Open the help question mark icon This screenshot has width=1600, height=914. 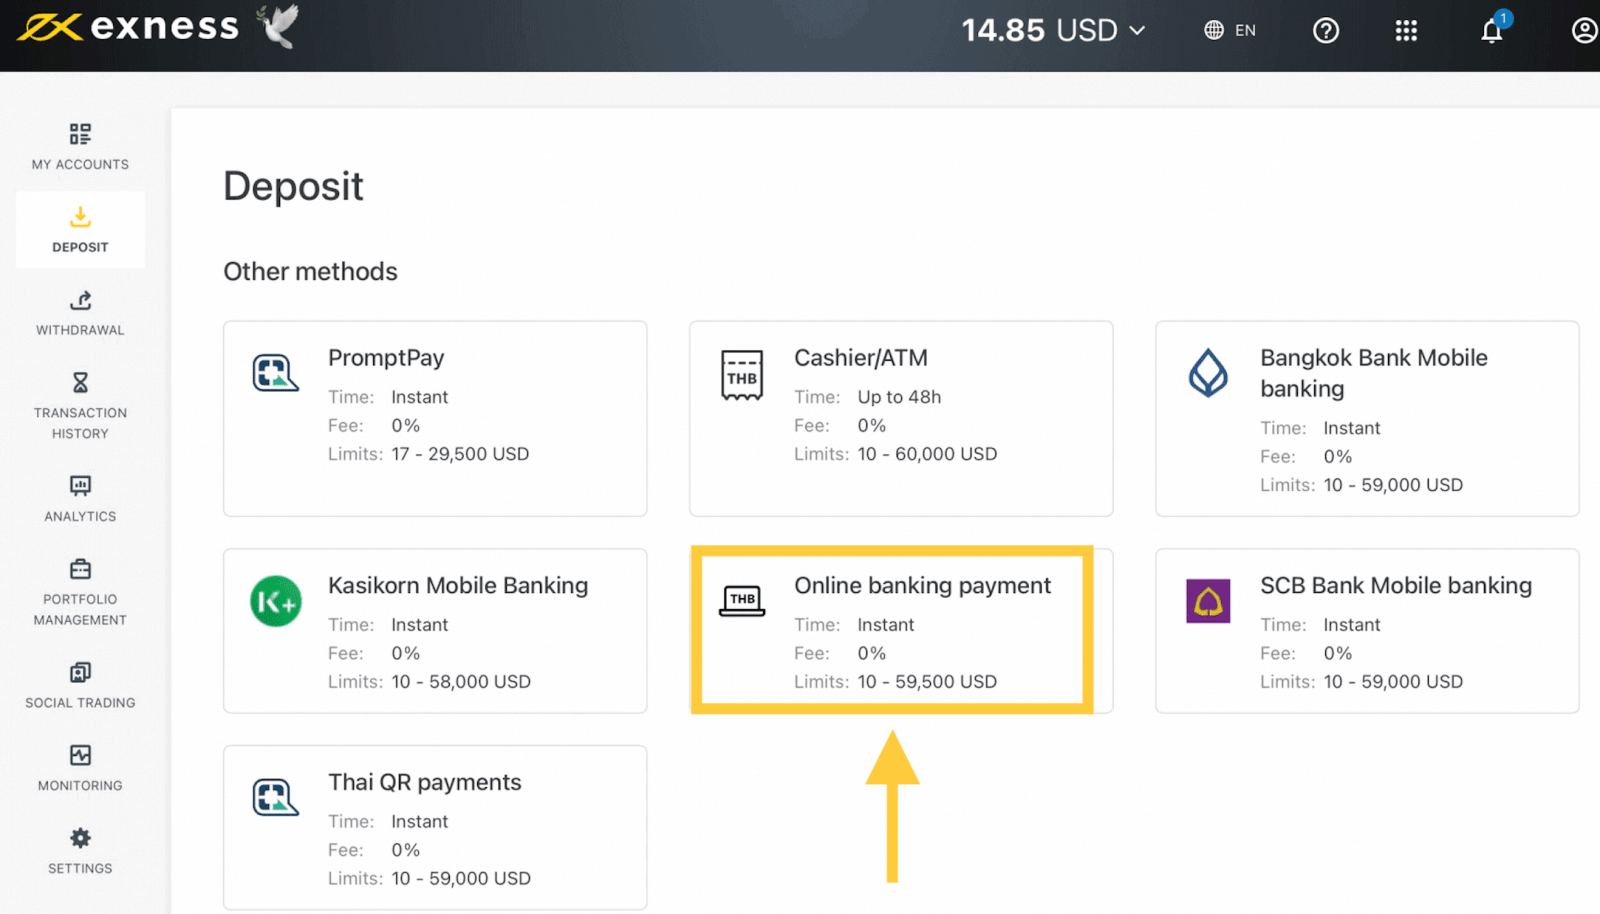coord(1326,31)
